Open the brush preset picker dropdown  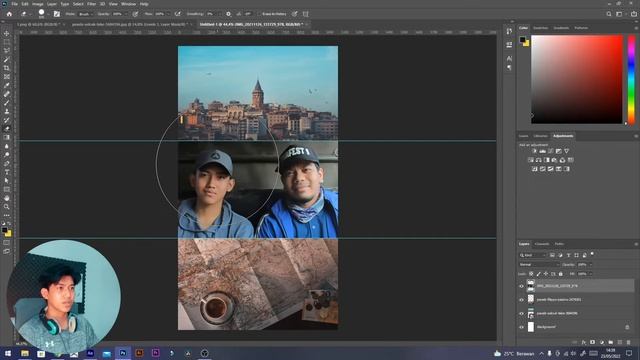coord(48,14)
